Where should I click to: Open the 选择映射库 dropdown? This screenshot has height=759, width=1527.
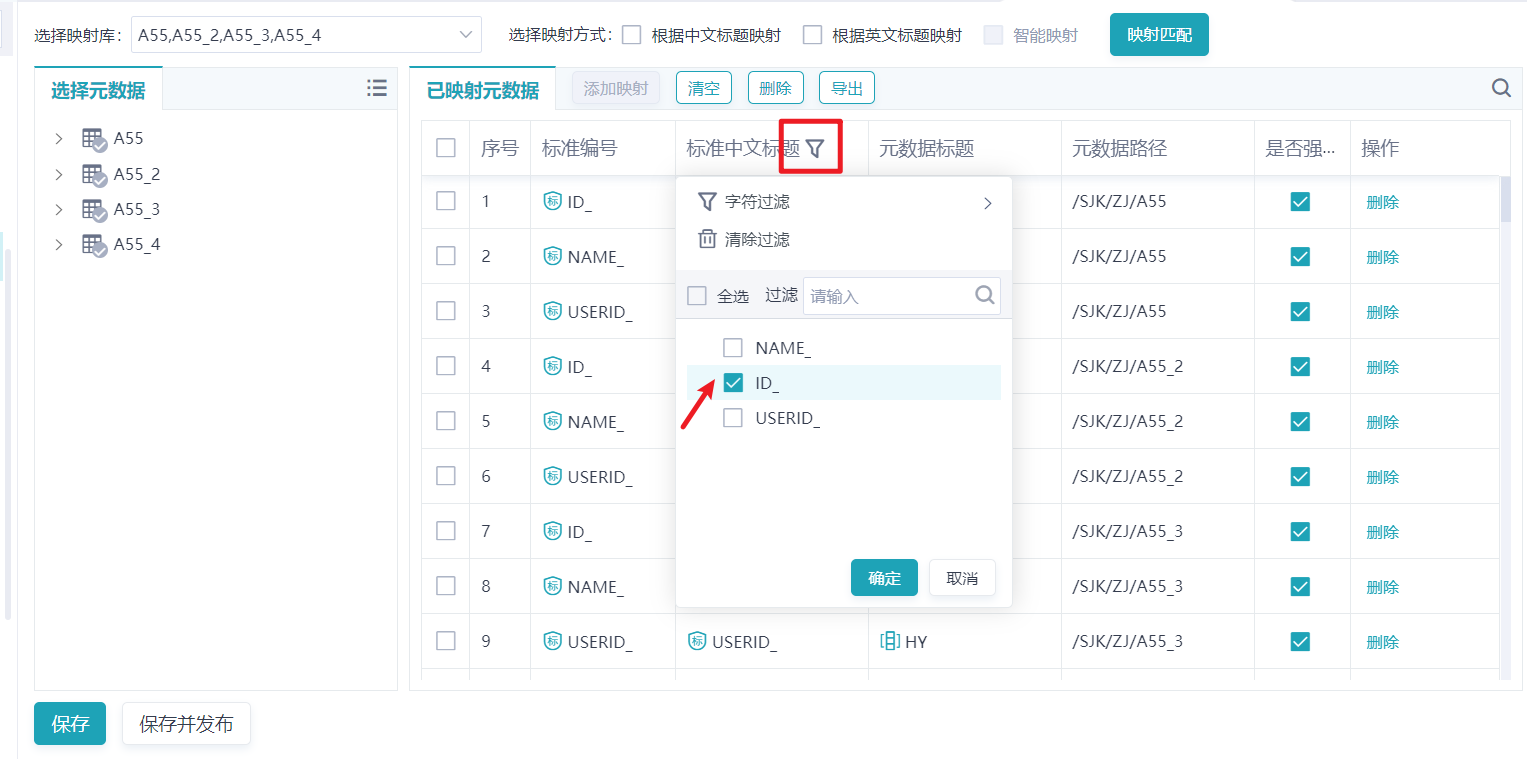click(306, 35)
